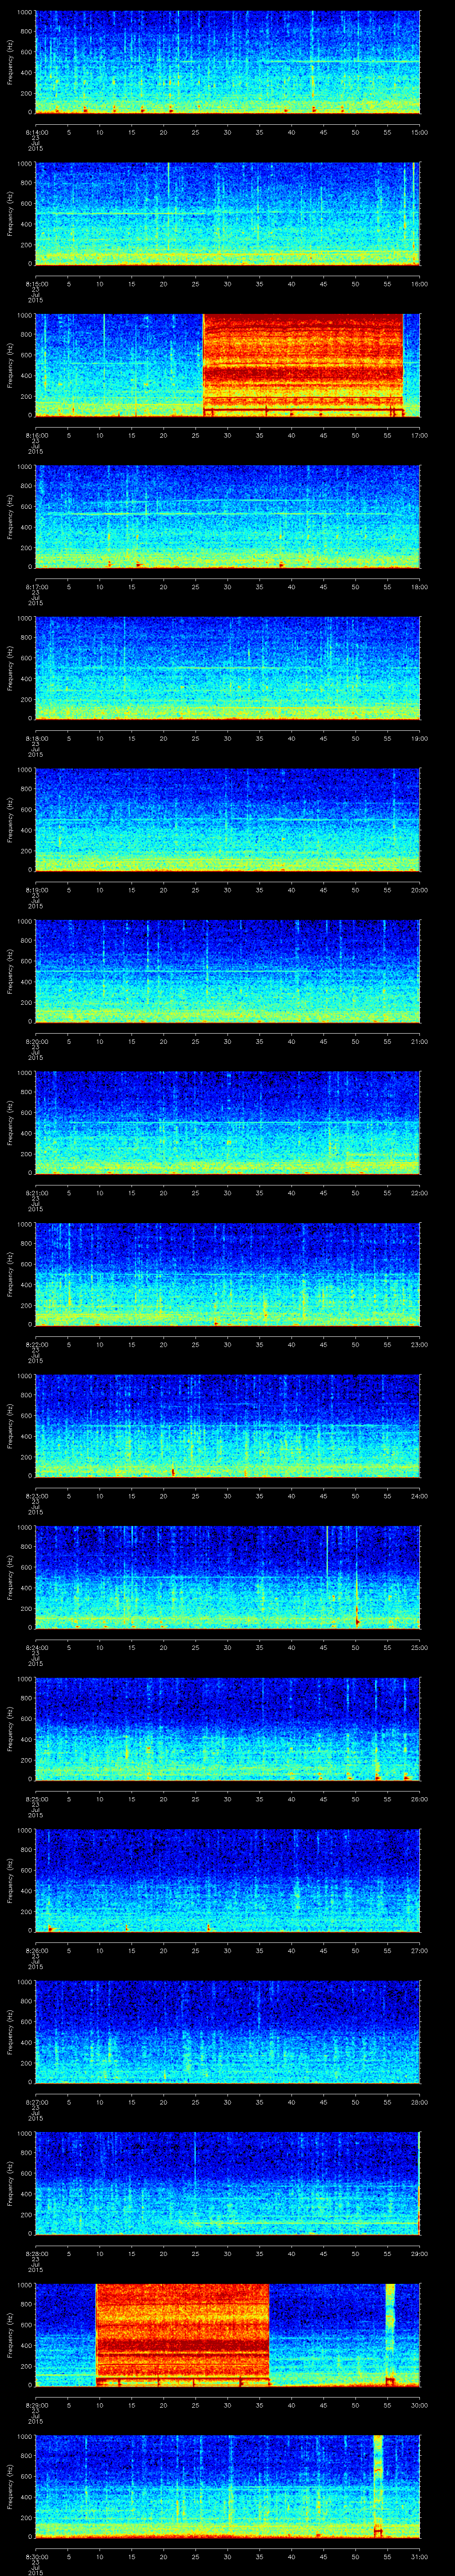Select the spectrogram panel starting at 8:15:00
This screenshot has width=455, height=2576.
(227, 213)
